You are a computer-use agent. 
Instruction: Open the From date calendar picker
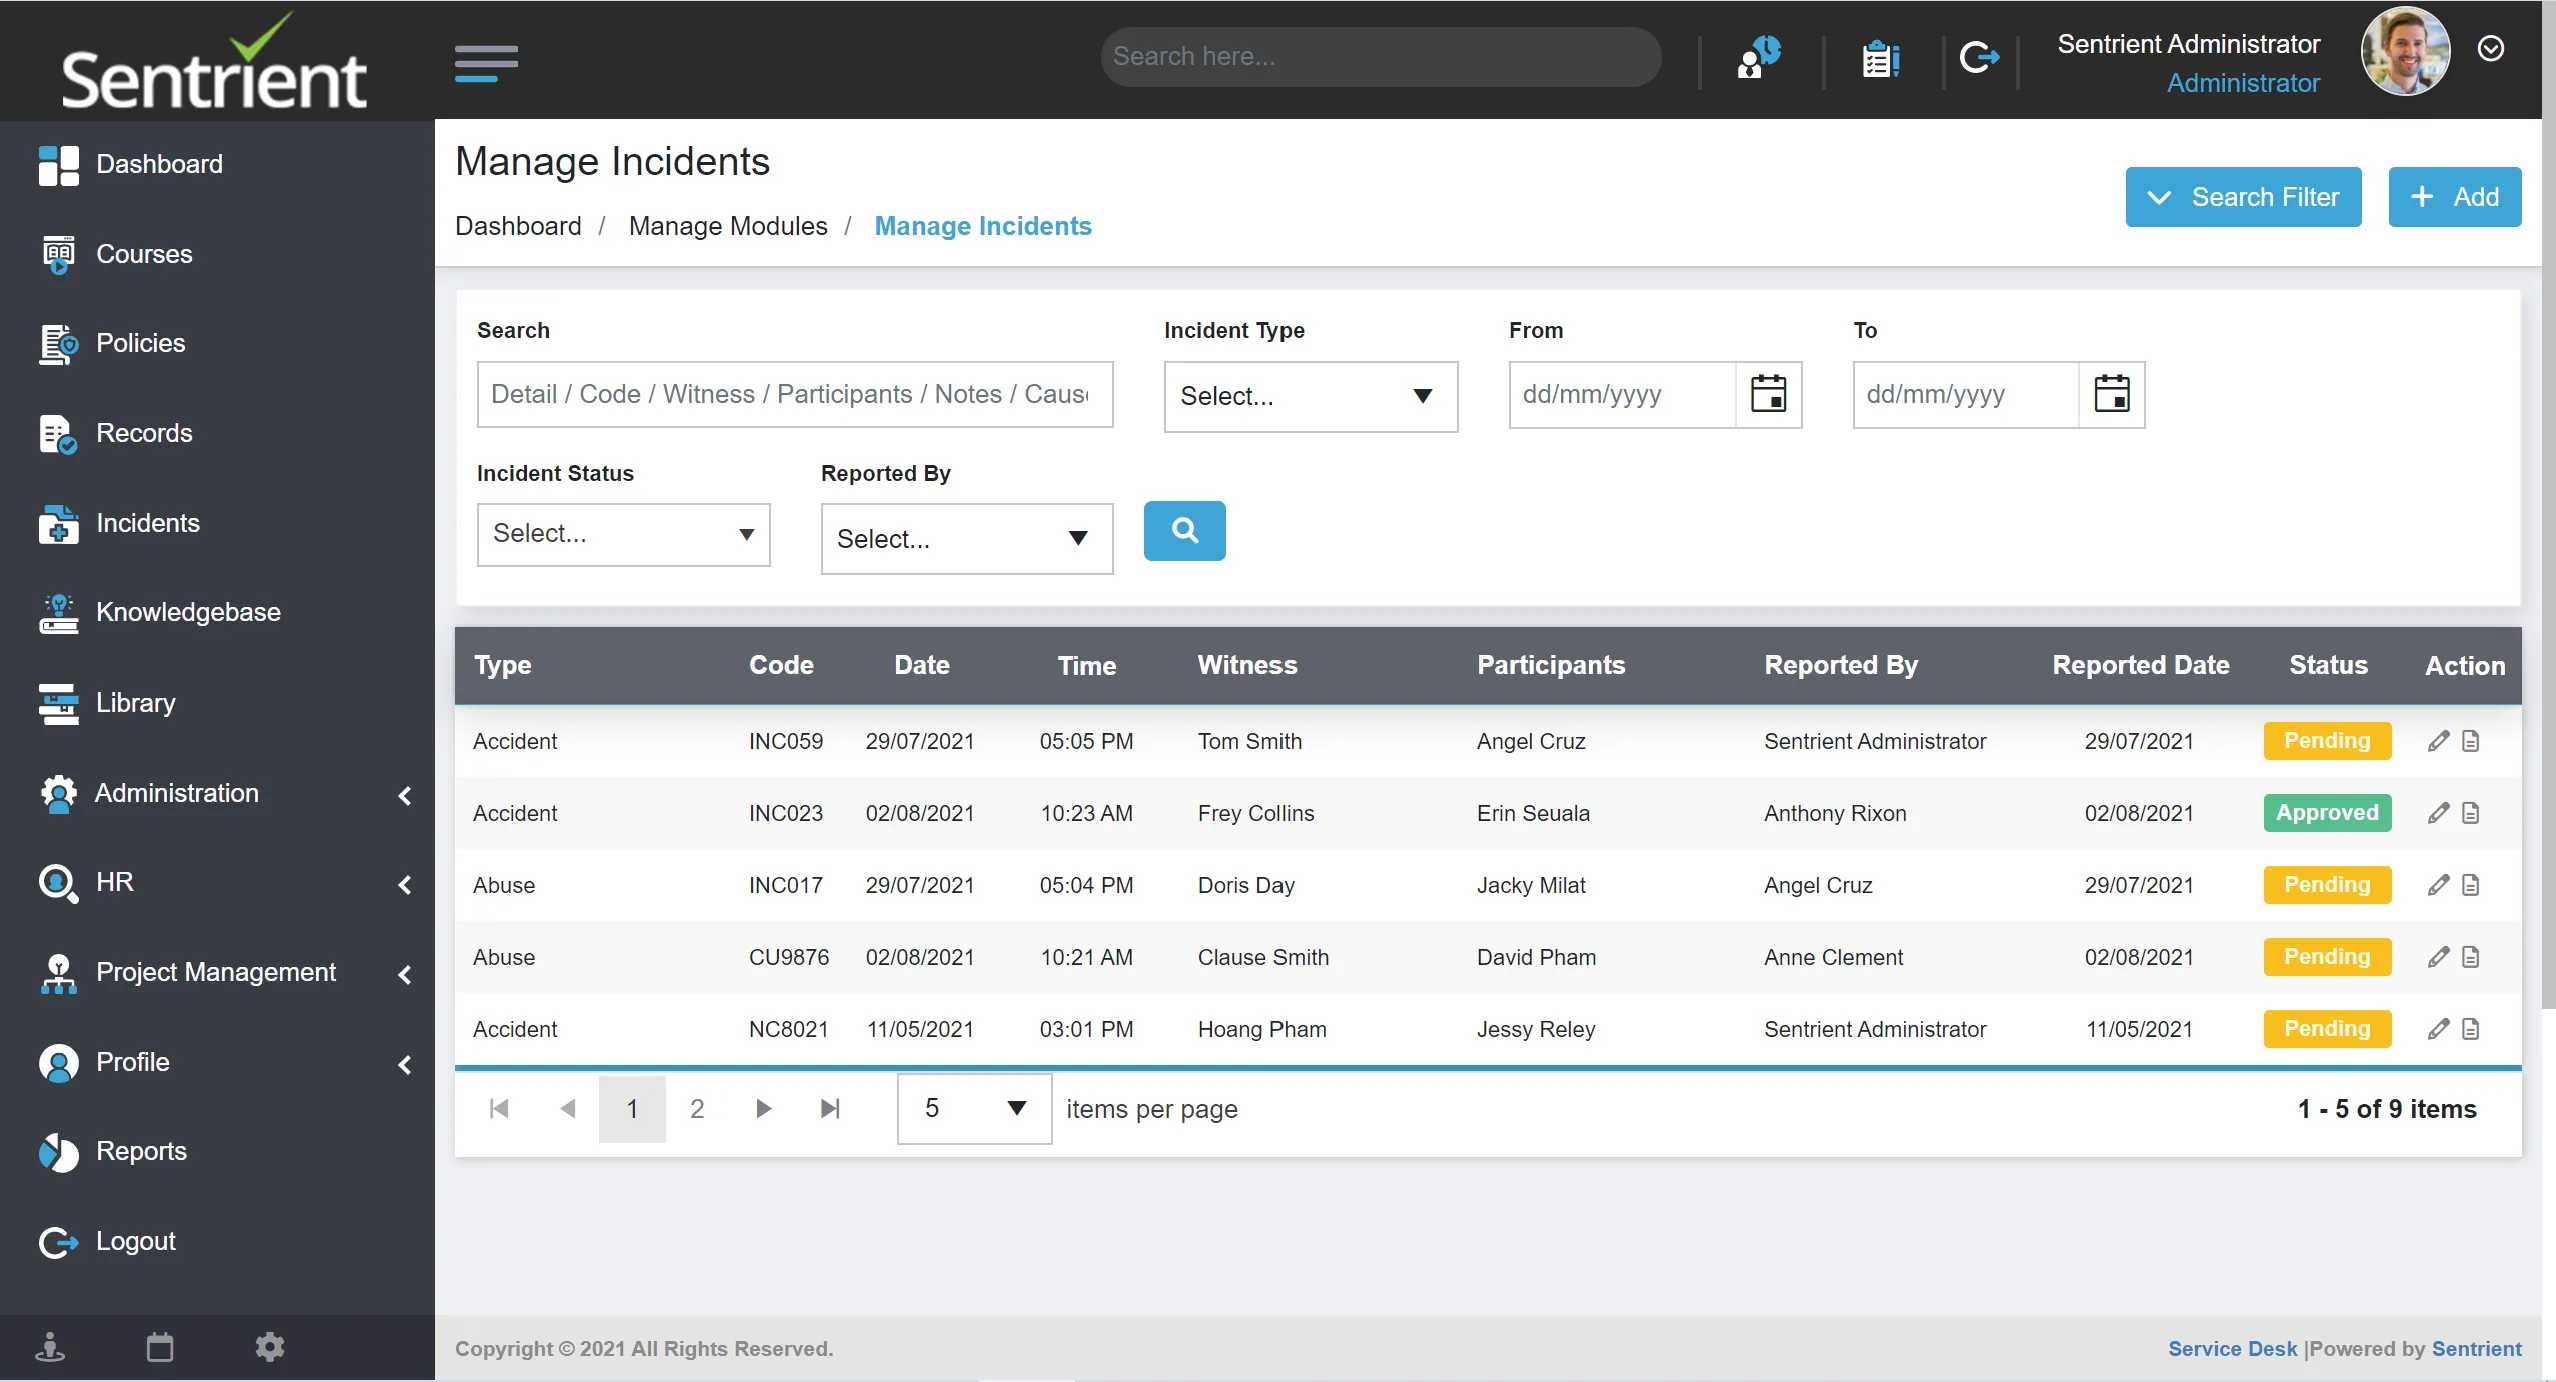pyautogui.click(x=1767, y=394)
